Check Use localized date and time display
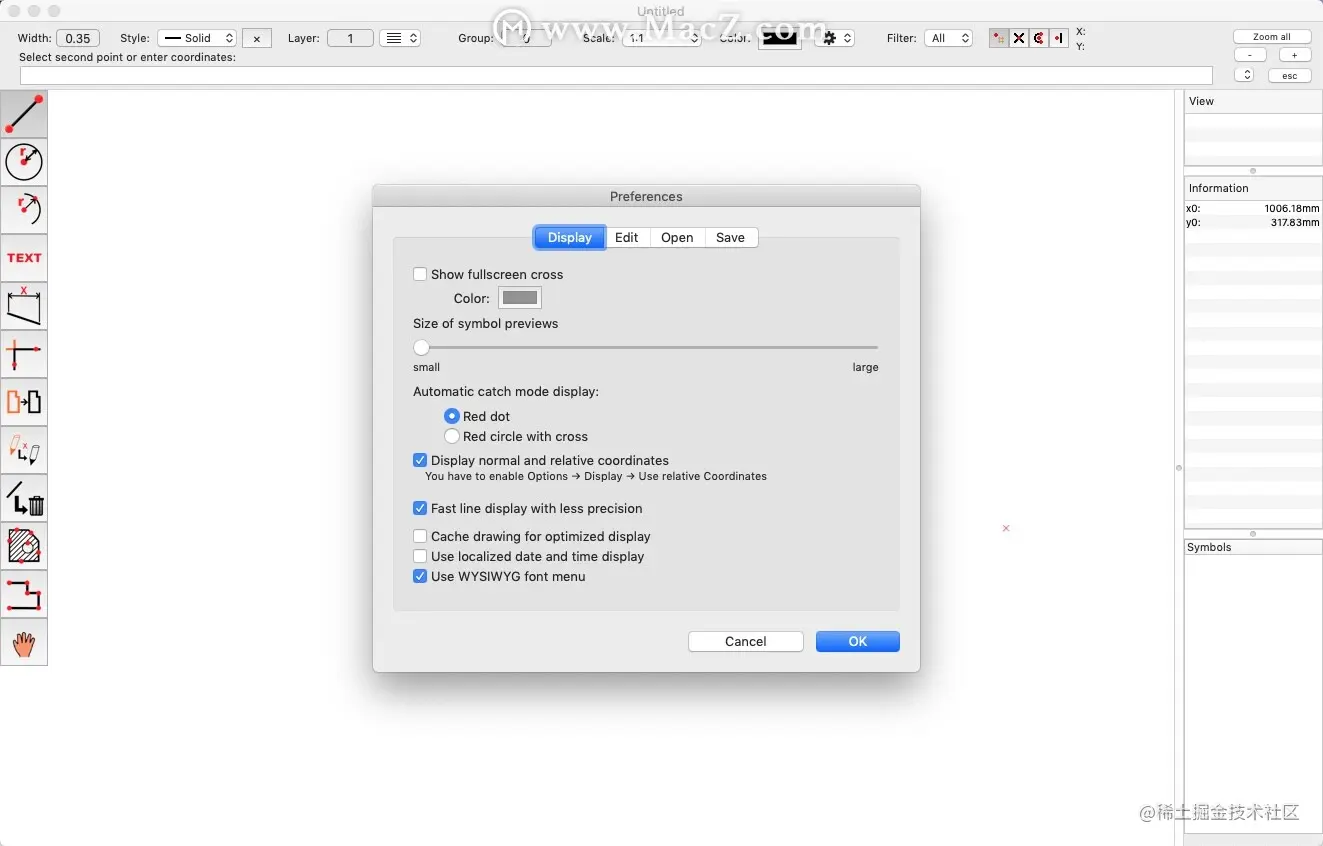The image size is (1323, 846). 420,556
